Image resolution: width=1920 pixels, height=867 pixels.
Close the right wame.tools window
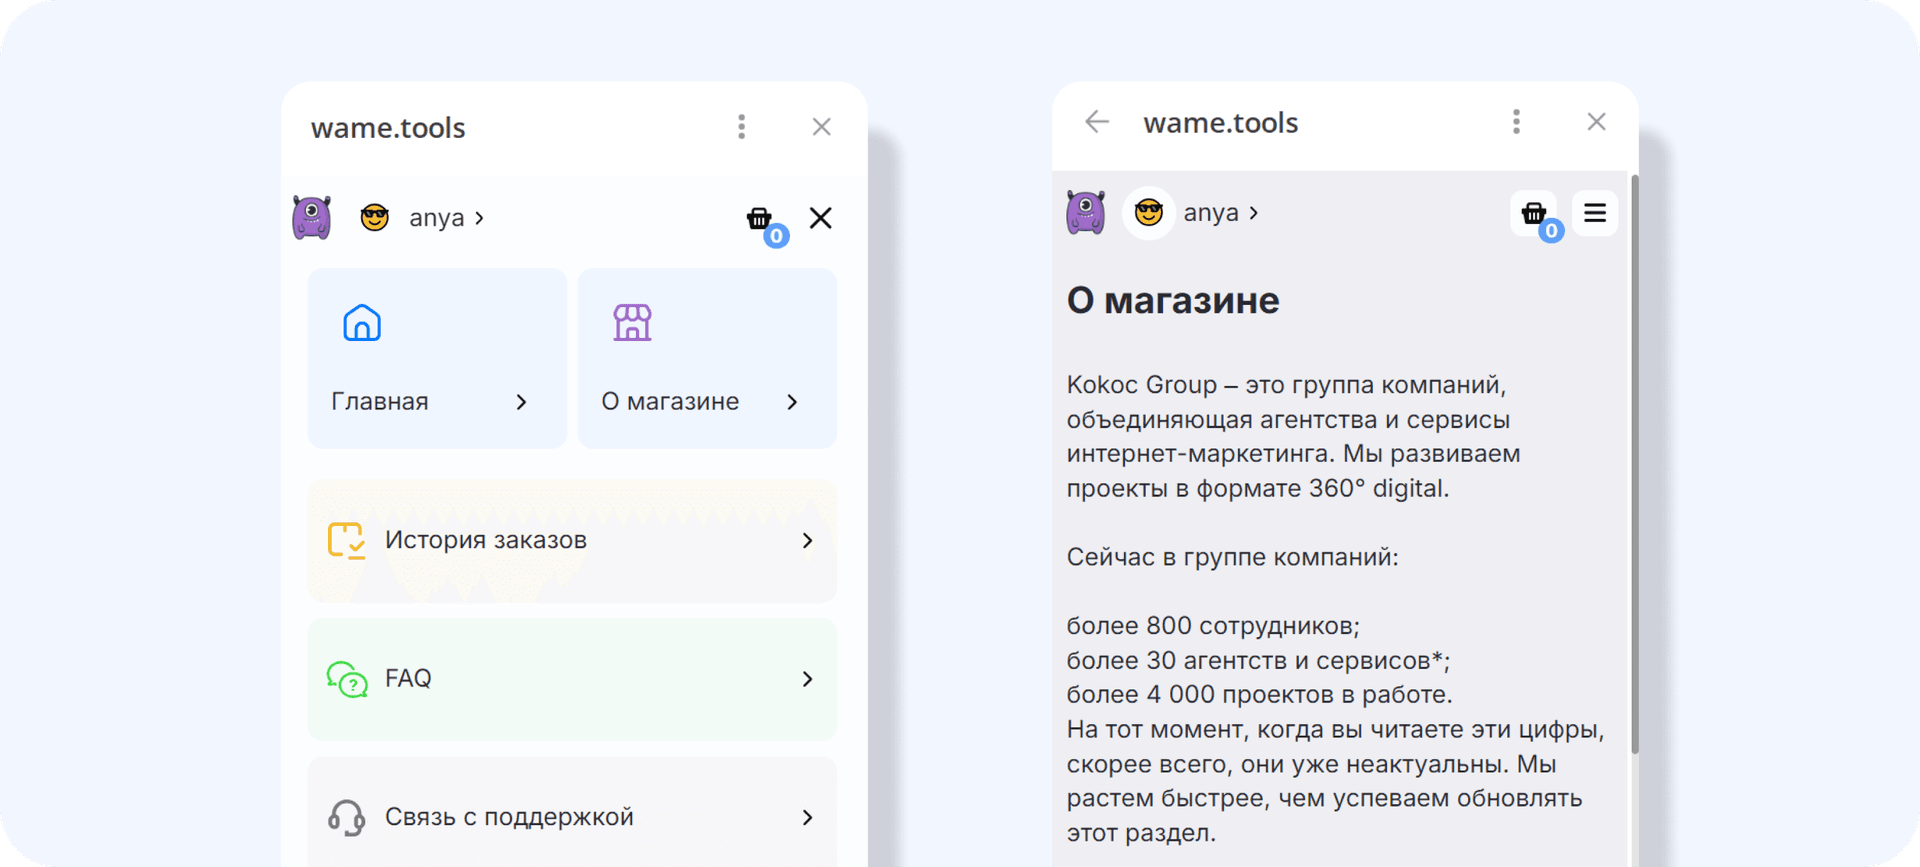[x=1596, y=122]
